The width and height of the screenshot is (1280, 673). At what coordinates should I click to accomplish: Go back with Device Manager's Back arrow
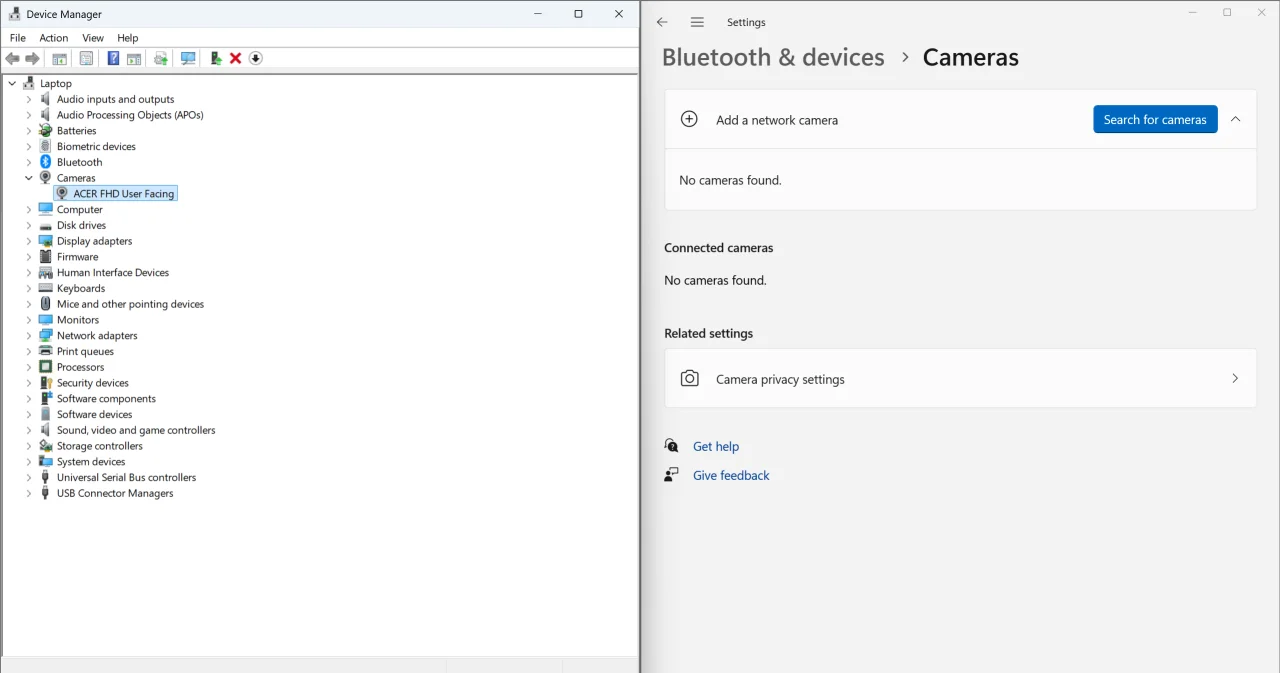(x=13, y=59)
